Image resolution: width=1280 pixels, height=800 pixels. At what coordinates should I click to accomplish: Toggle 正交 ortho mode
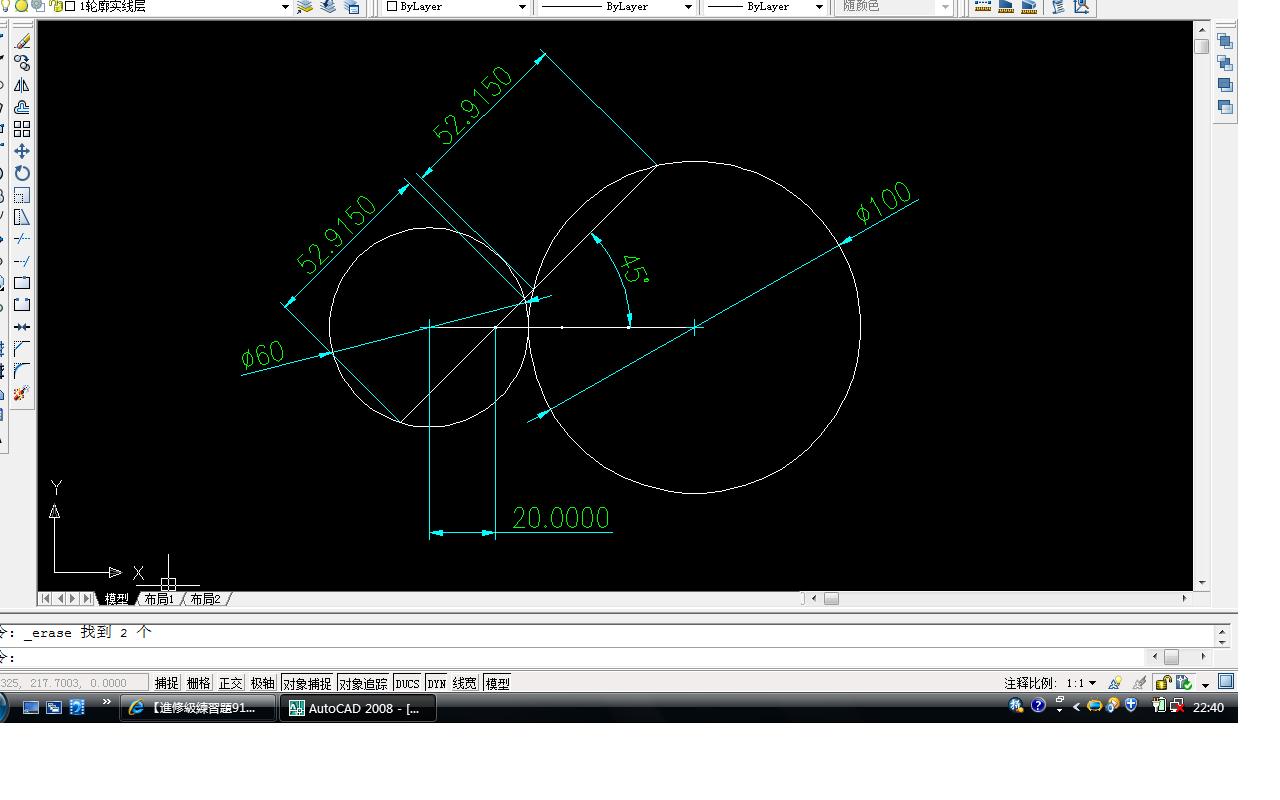tap(231, 683)
